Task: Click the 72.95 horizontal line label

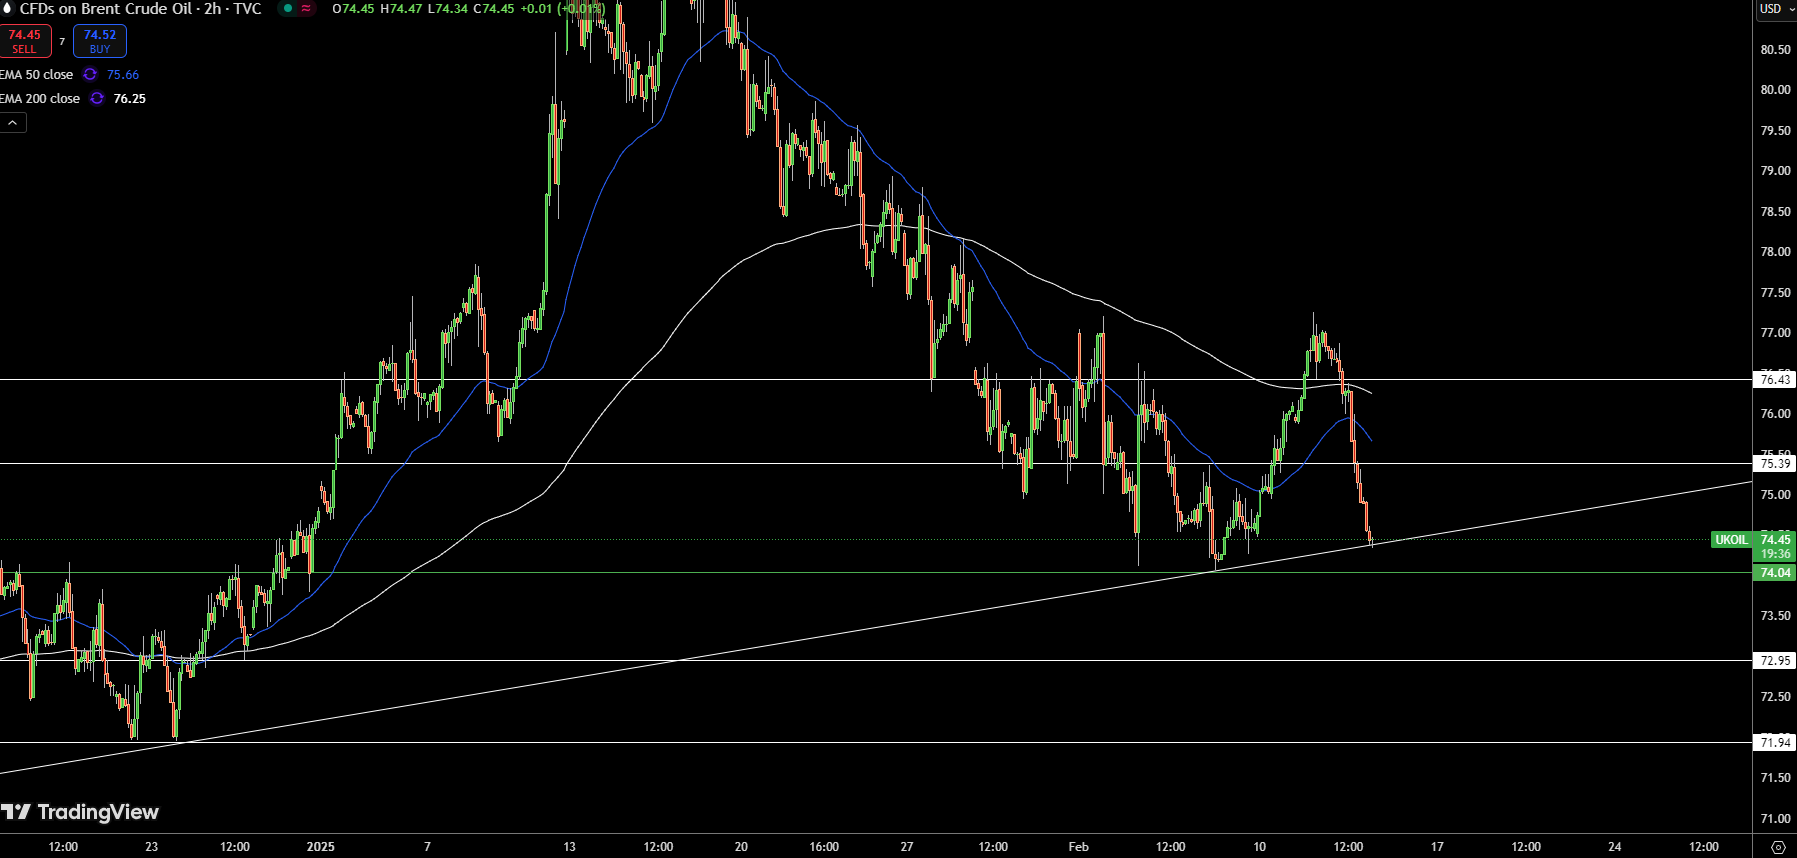Action: coord(1775,660)
